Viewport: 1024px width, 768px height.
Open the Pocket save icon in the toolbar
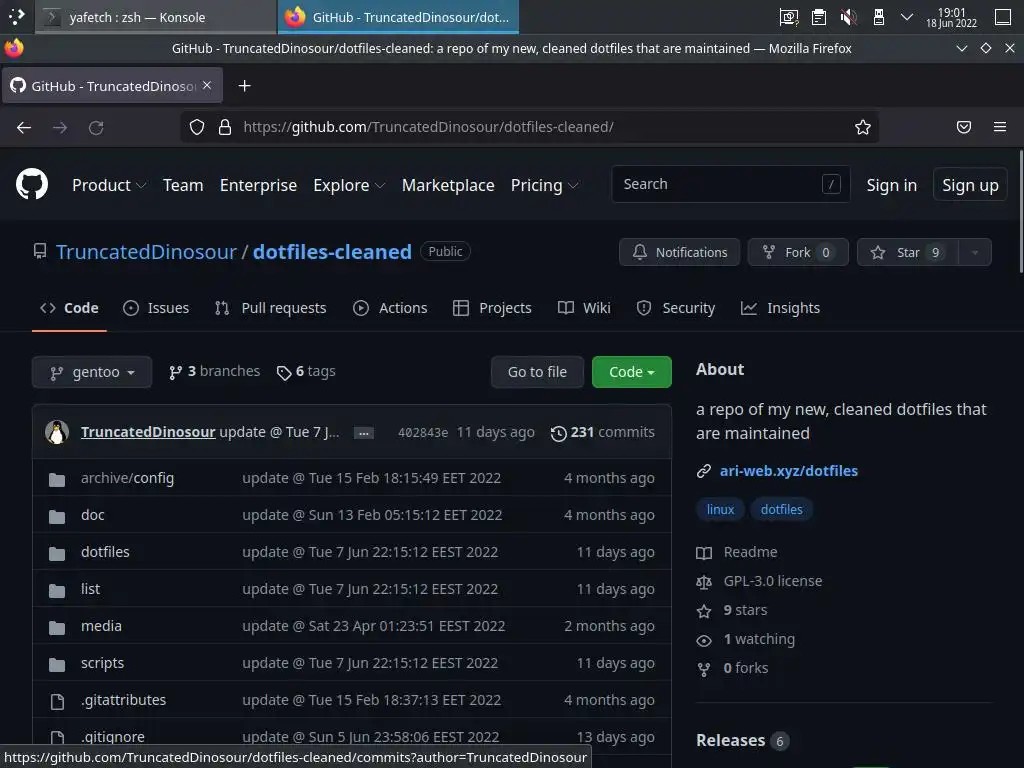[x=964, y=127]
